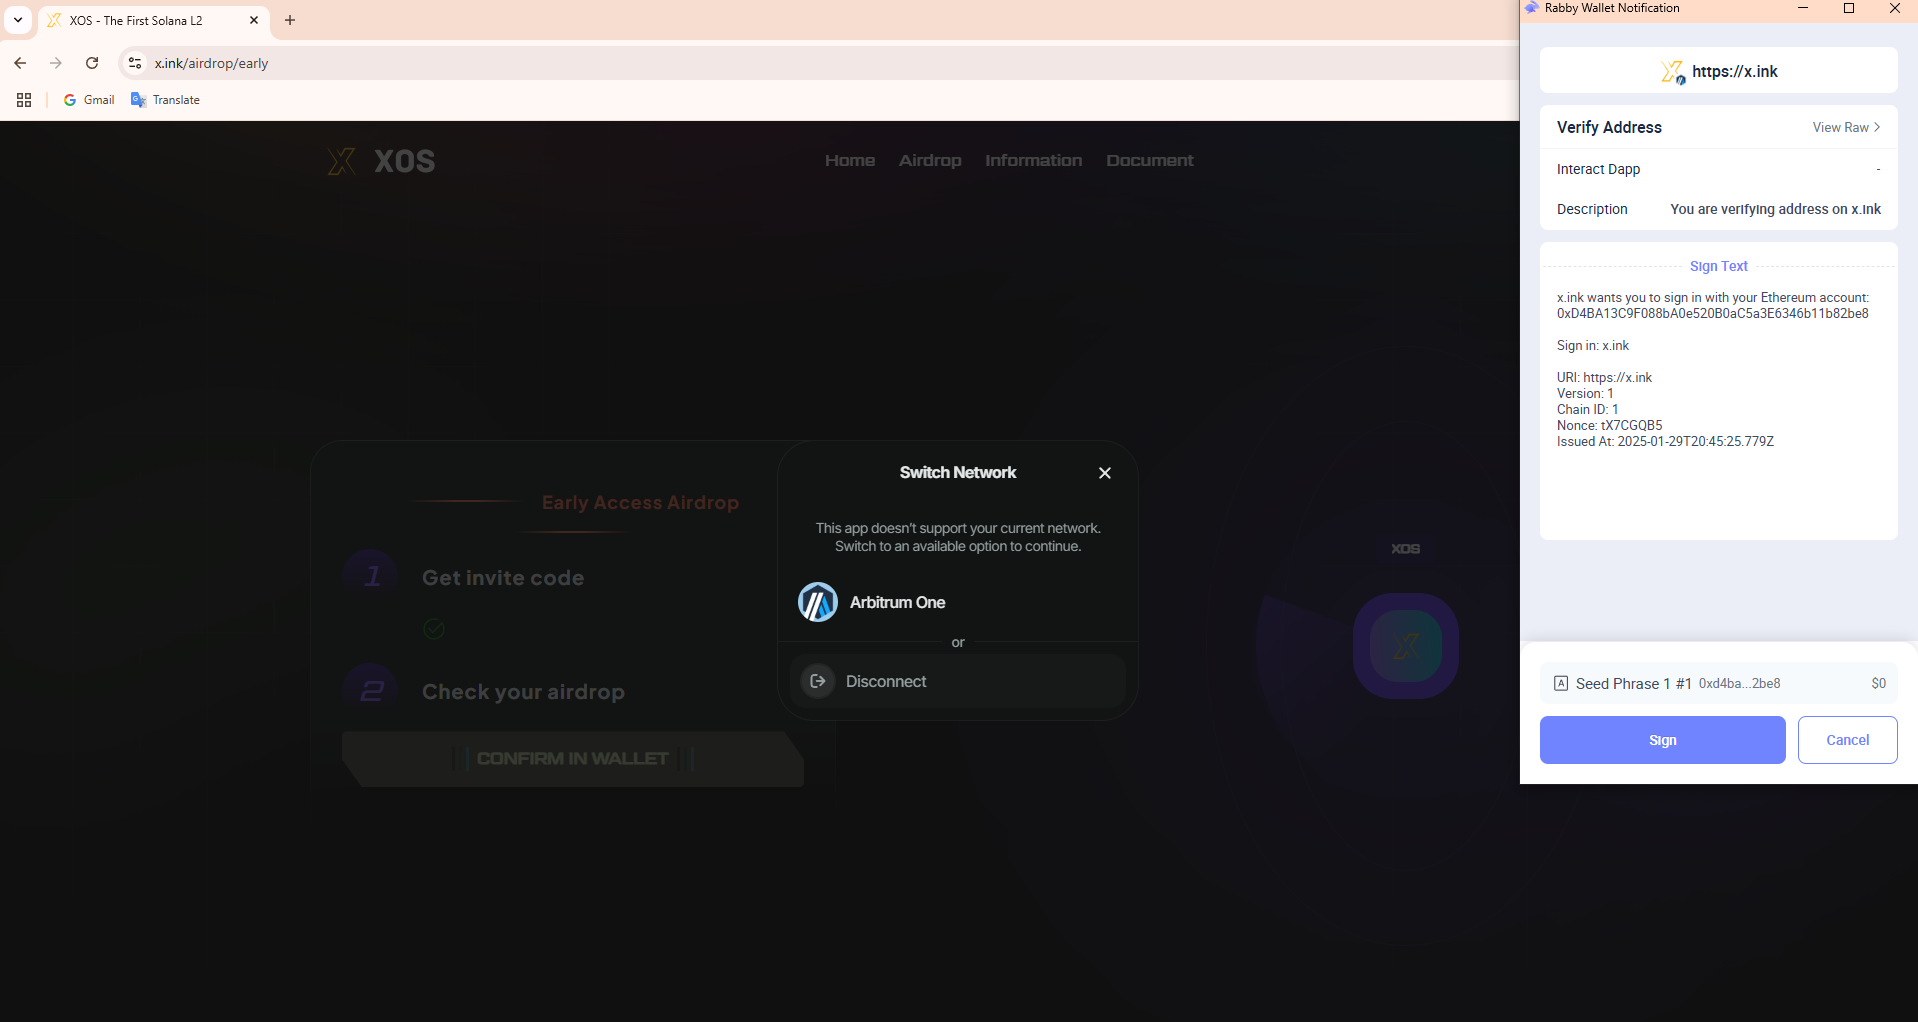The height and width of the screenshot is (1022, 1918).
Task: Click the Disconnect logout icon
Action: 817,680
